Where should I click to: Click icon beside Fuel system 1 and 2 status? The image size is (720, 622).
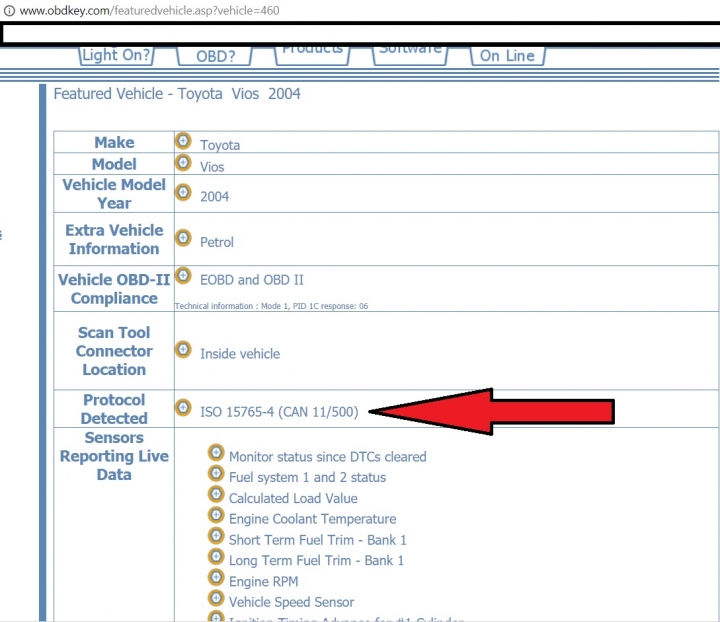pyautogui.click(x=216, y=473)
